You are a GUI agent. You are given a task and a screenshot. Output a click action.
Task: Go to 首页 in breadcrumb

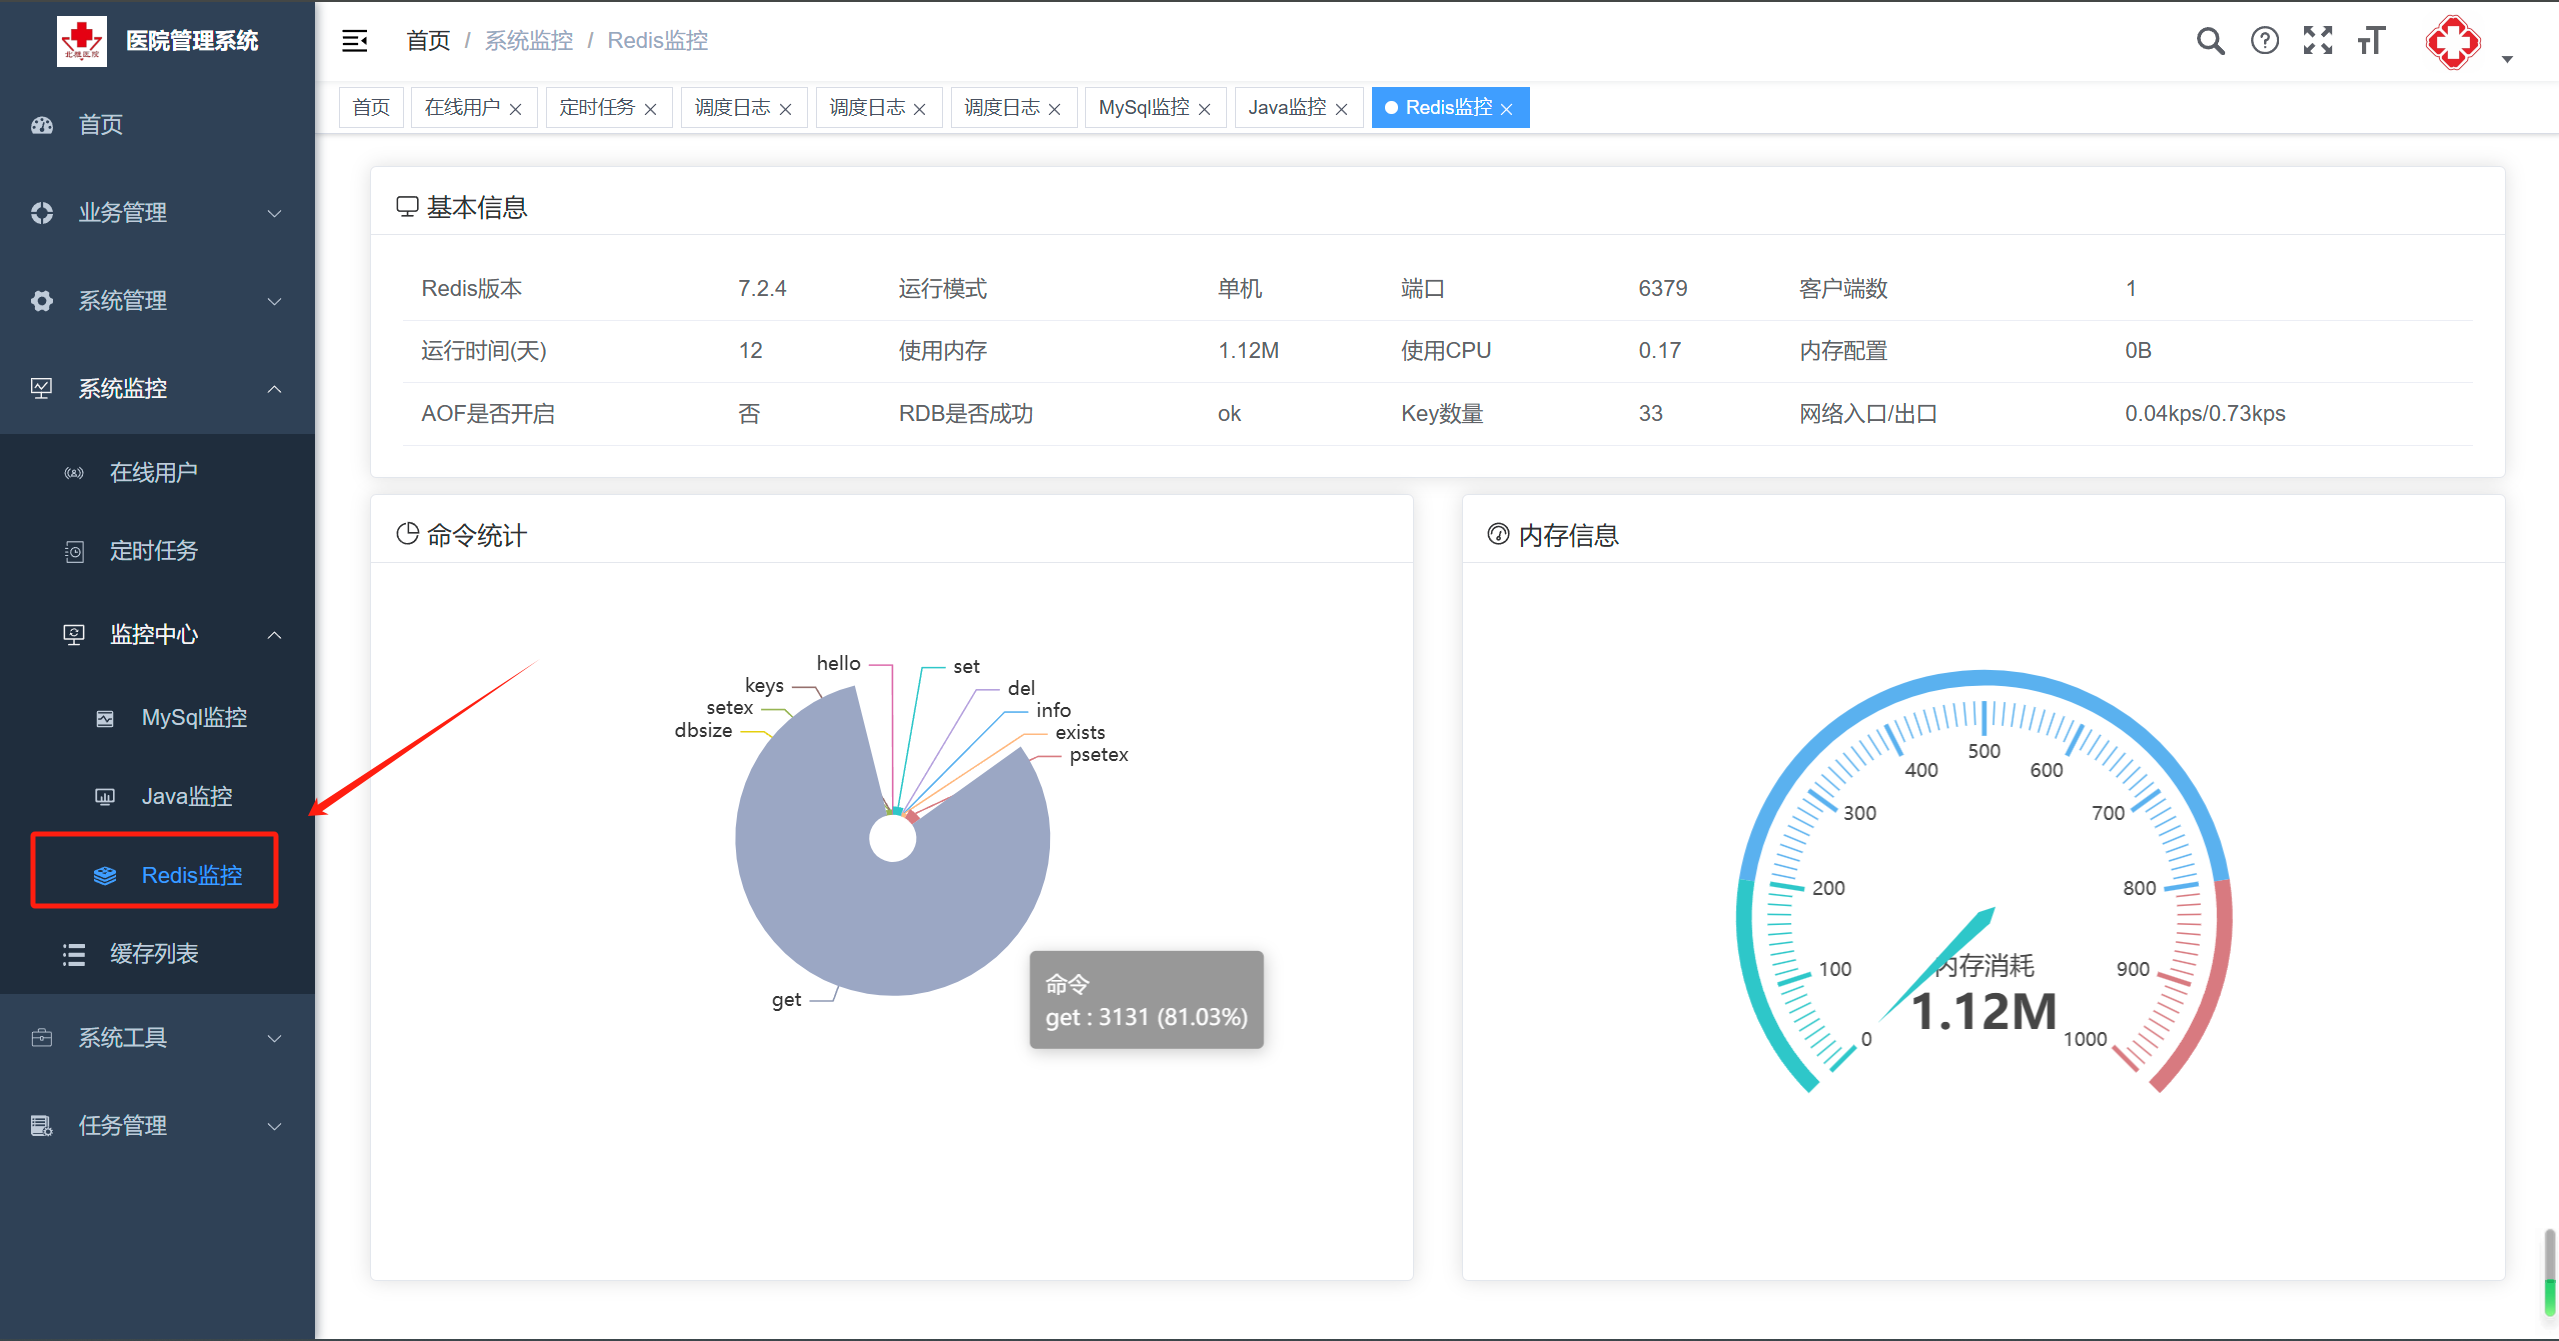pos(428,41)
